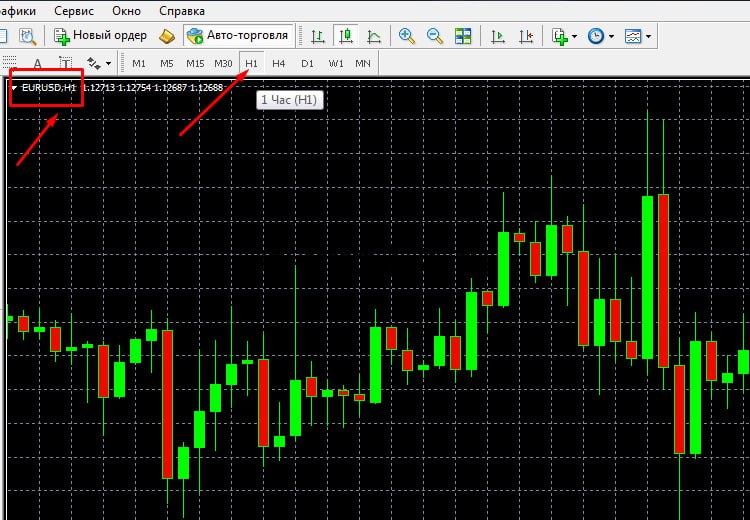Zoom in on the chart
The height and width of the screenshot is (520, 750).
click(x=407, y=36)
